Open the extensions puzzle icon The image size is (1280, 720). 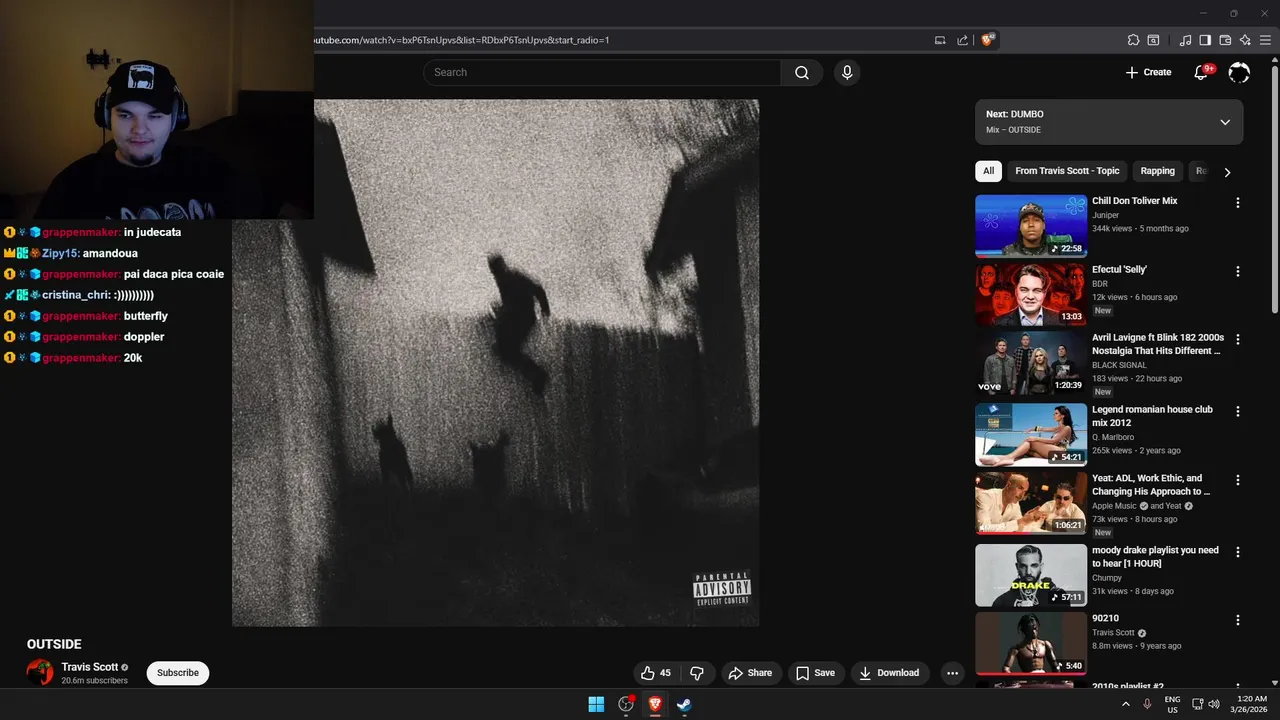[1133, 40]
